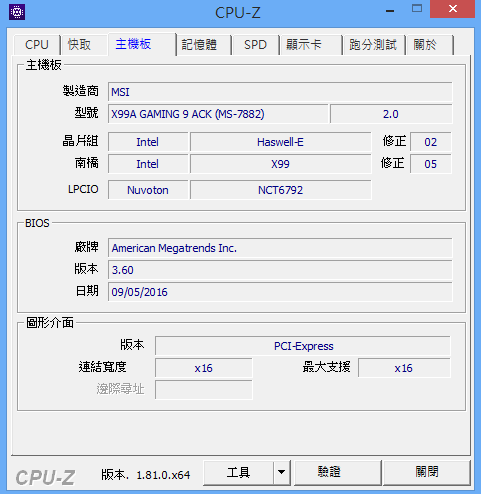Click the LPCIO model NCT6792
Image resolution: width=481 pixels, height=494 pixels.
tap(280, 190)
